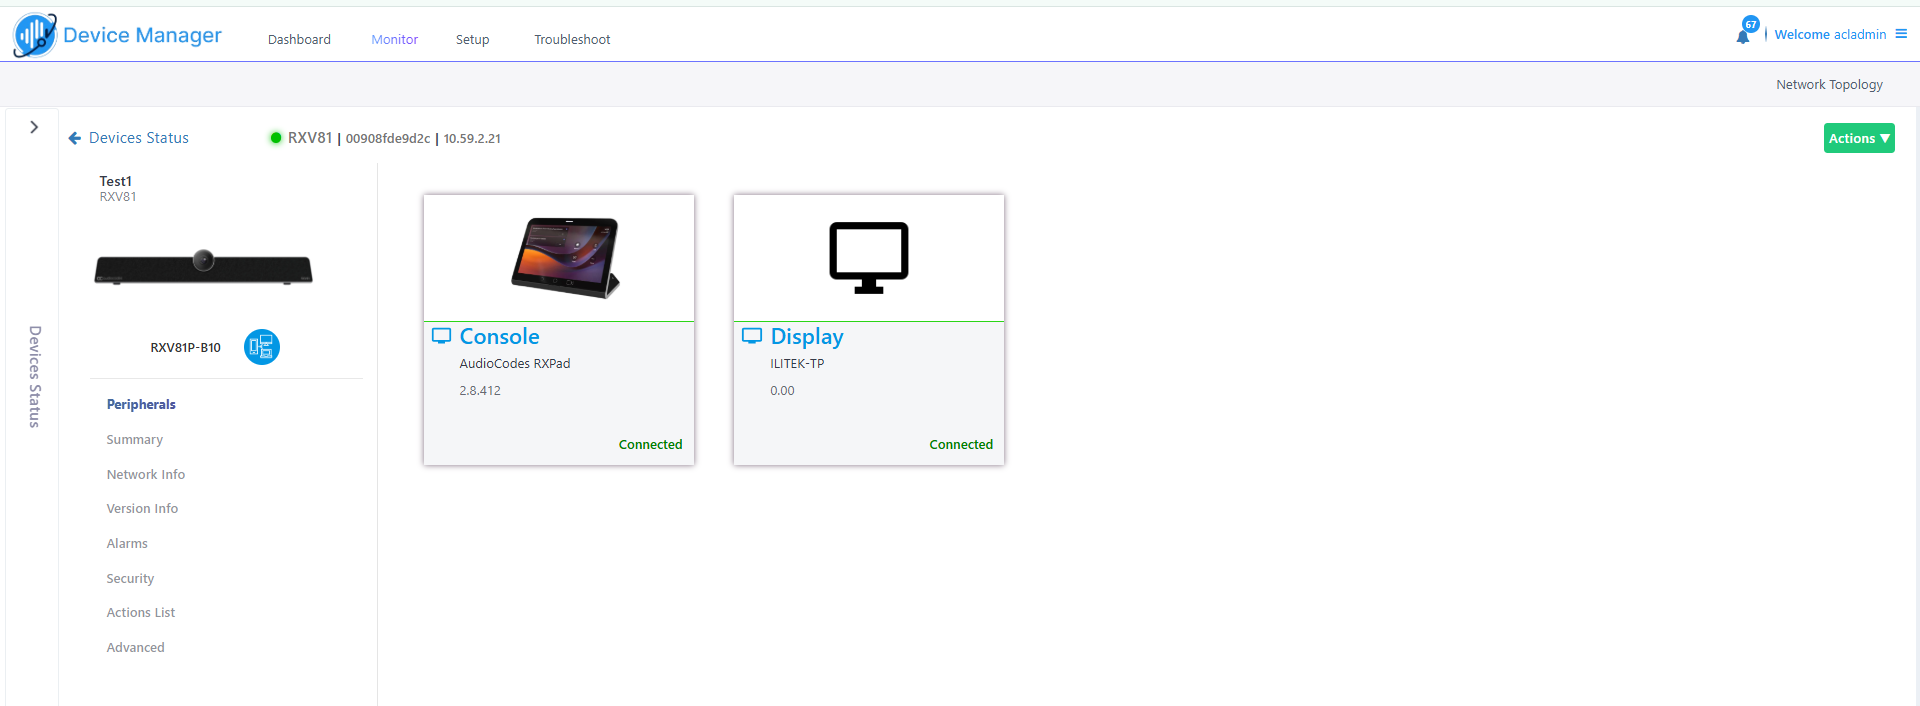Click the green status dot beside RXV81
The width and height of the screenshot is (1920, 706).
pyautogui.click(x=276, y=138)
